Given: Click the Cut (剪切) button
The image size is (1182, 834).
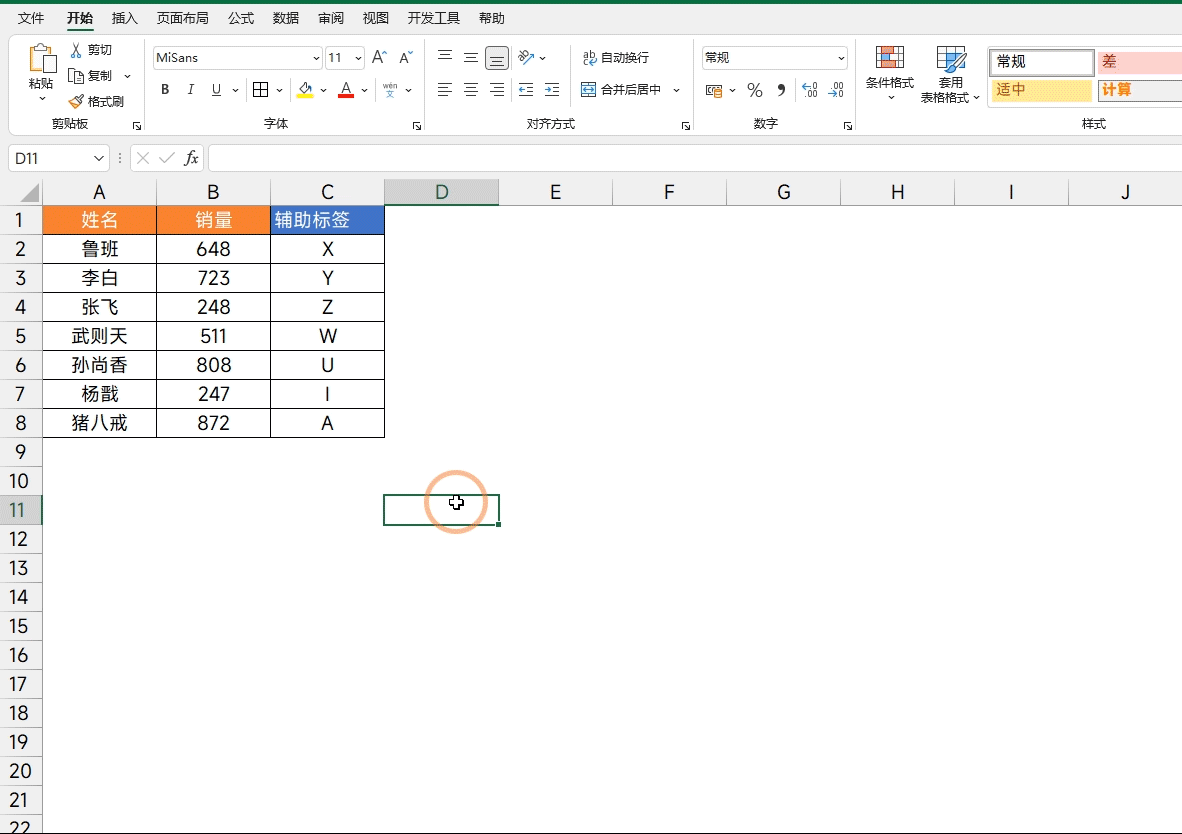Looking at the screenshot, I should 91,50.
